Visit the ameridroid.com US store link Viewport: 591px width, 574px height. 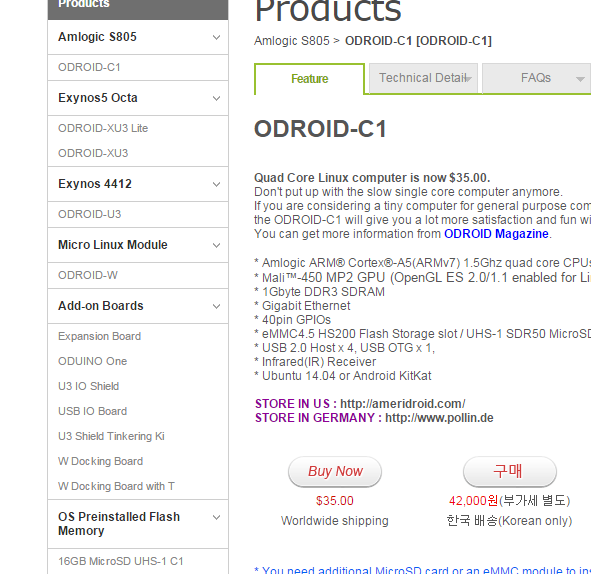(403, 404)
